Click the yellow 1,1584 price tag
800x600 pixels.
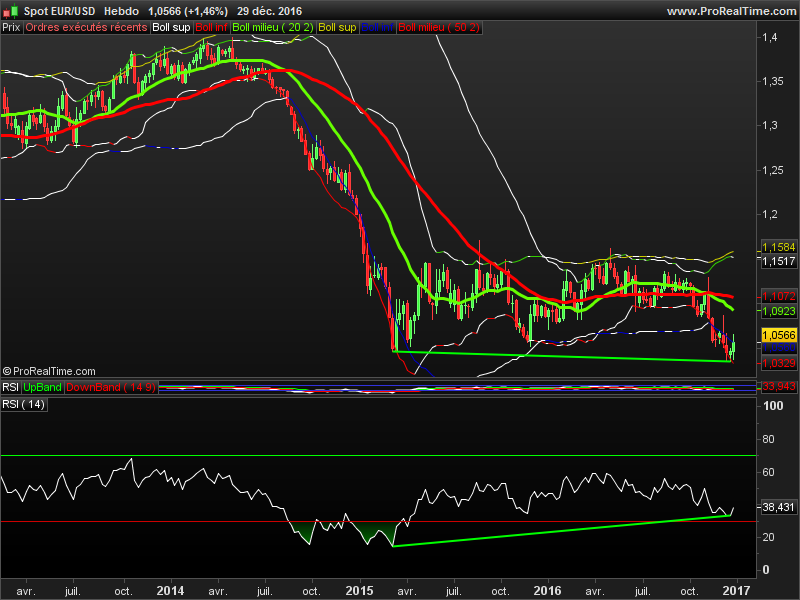pyautogui.click(x=779, y=247)
